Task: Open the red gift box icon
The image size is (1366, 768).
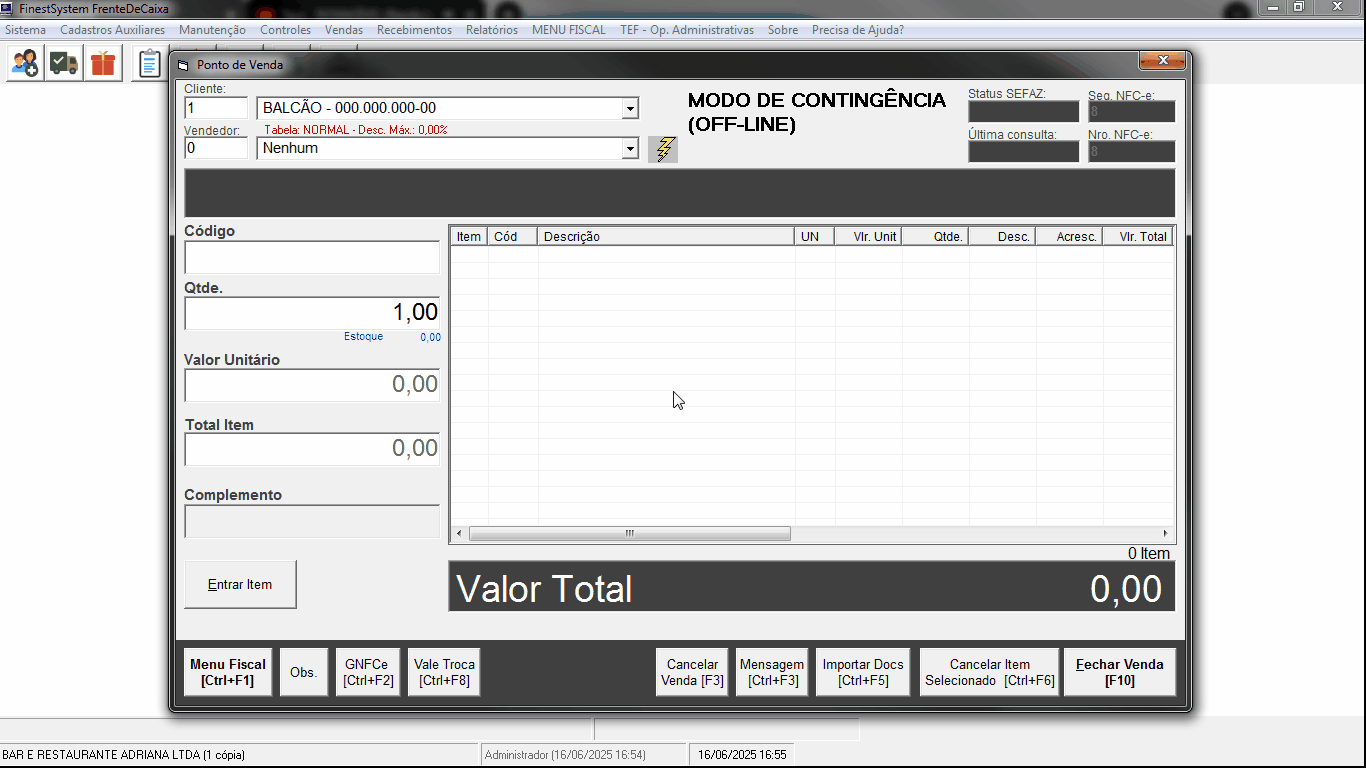Action: click(103, 64)
